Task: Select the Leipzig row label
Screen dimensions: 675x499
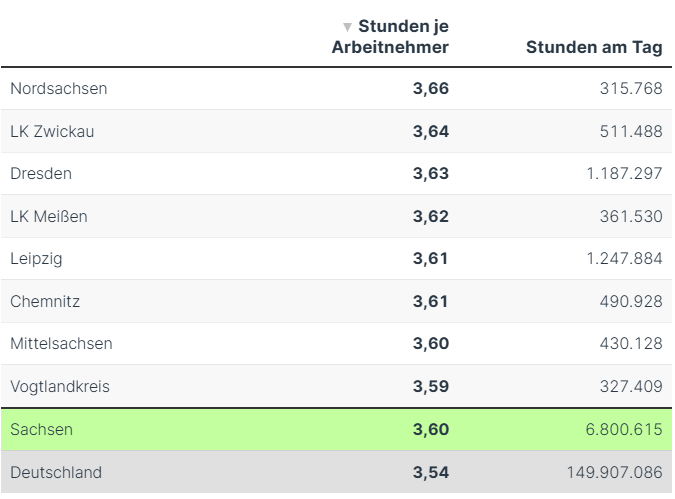Action: coord(36,258)
